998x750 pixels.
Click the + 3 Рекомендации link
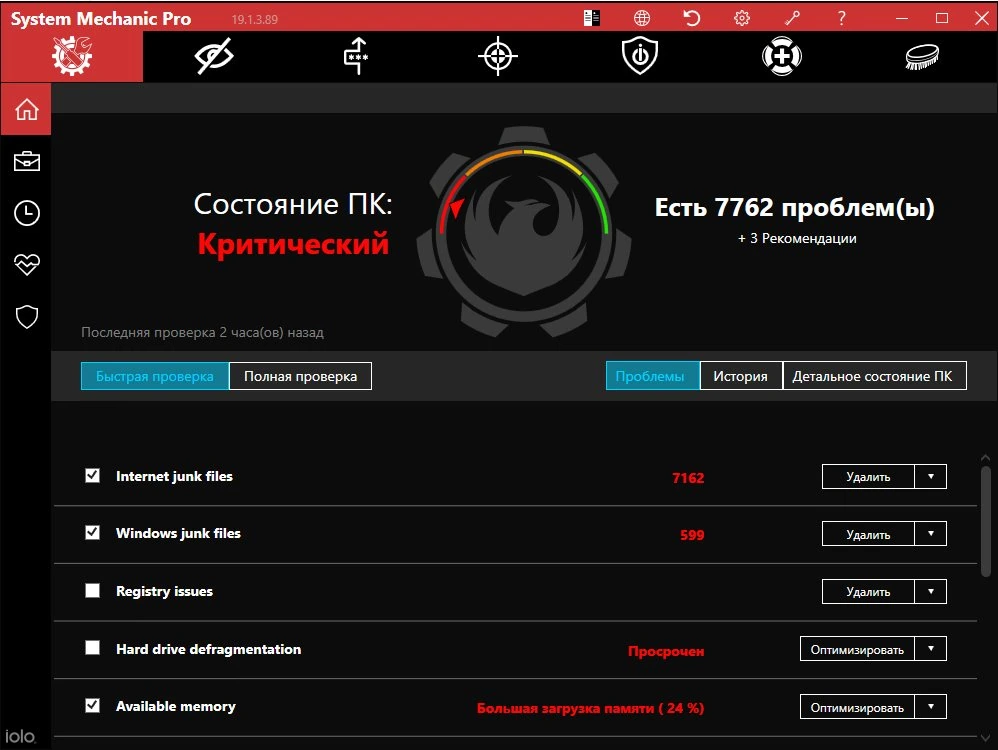[x=797, y=238]
